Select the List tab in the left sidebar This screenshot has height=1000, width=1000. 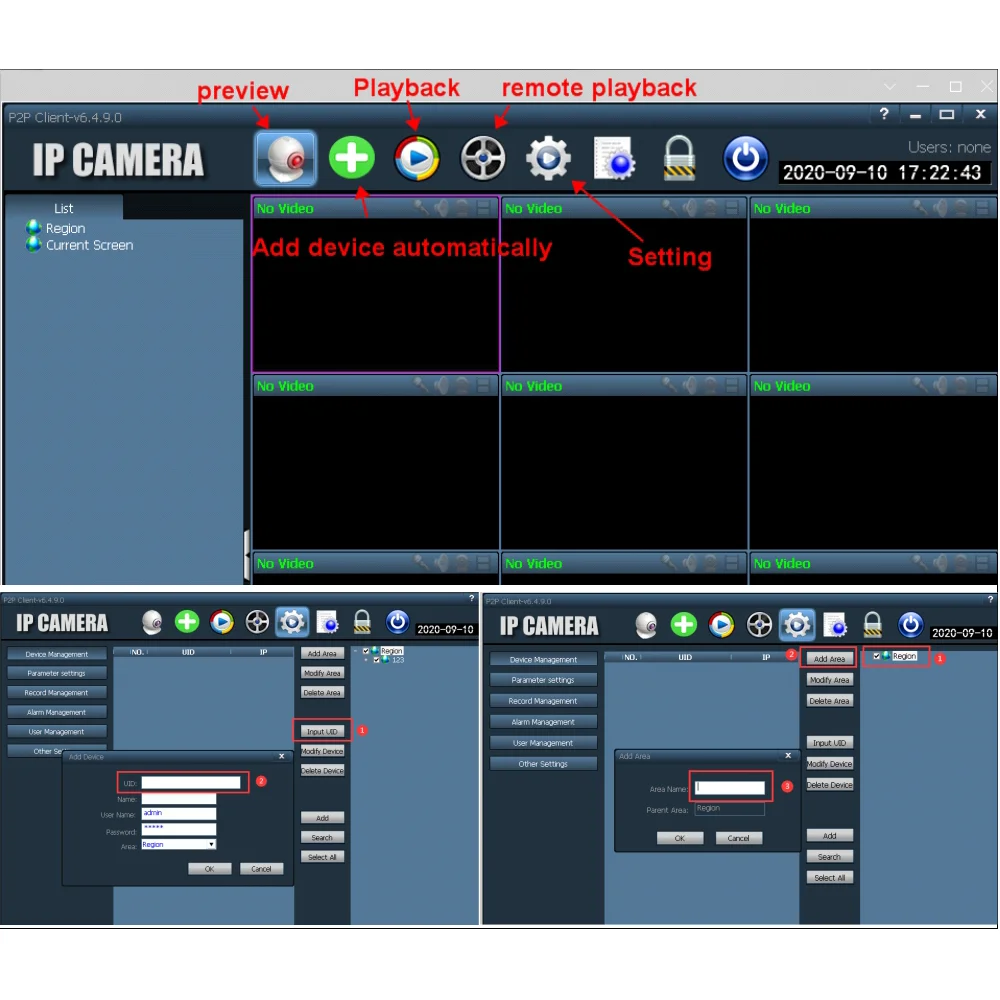63,208
